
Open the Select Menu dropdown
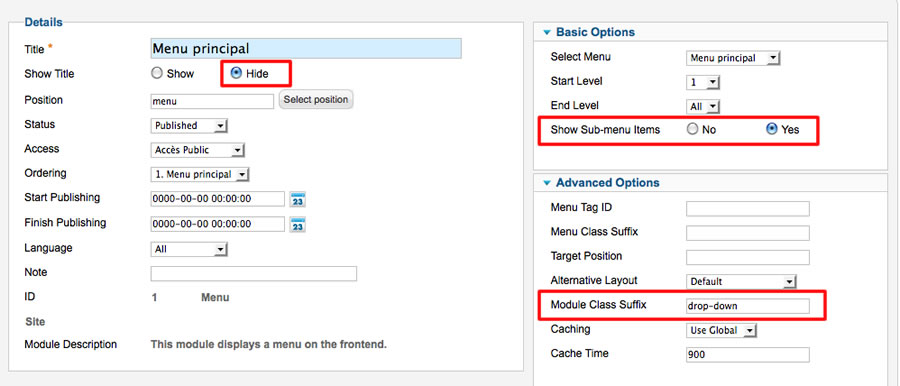pos(733,58)
